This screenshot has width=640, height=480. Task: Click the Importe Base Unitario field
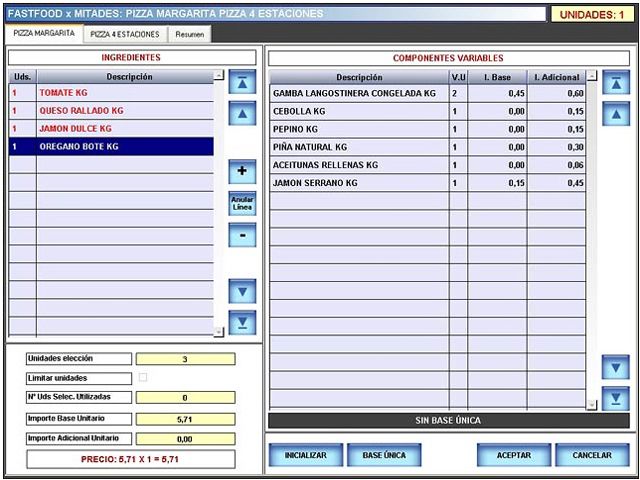185,419
